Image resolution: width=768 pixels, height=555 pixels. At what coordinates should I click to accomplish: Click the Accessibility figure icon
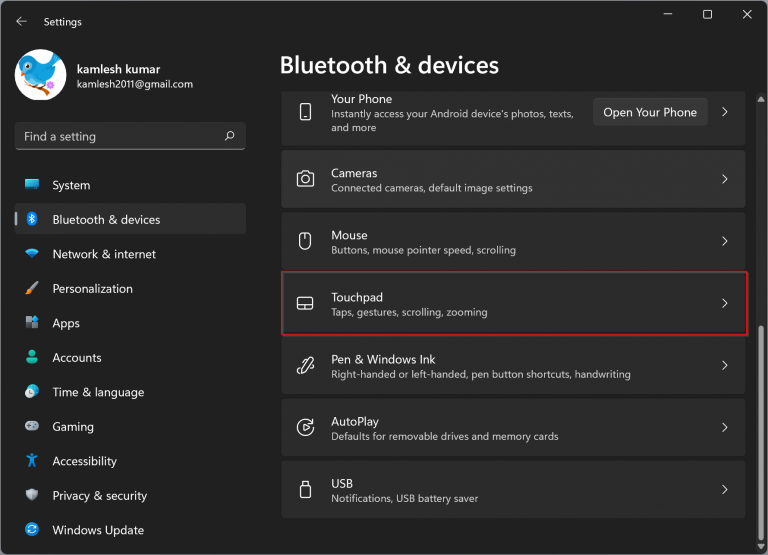click(32, 460)
